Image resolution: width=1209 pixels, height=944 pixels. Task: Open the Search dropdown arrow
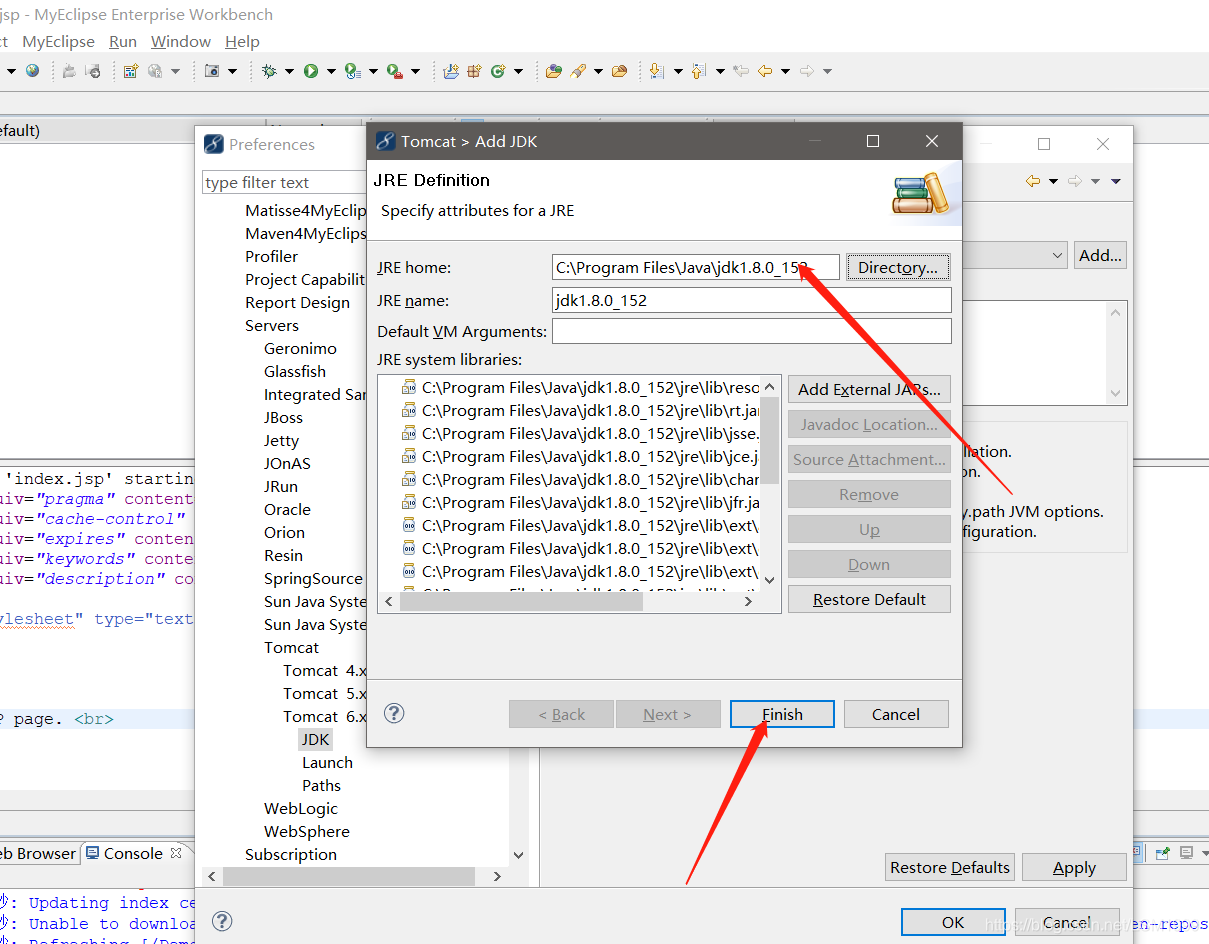pyautogui.click(x=598, y=71)
